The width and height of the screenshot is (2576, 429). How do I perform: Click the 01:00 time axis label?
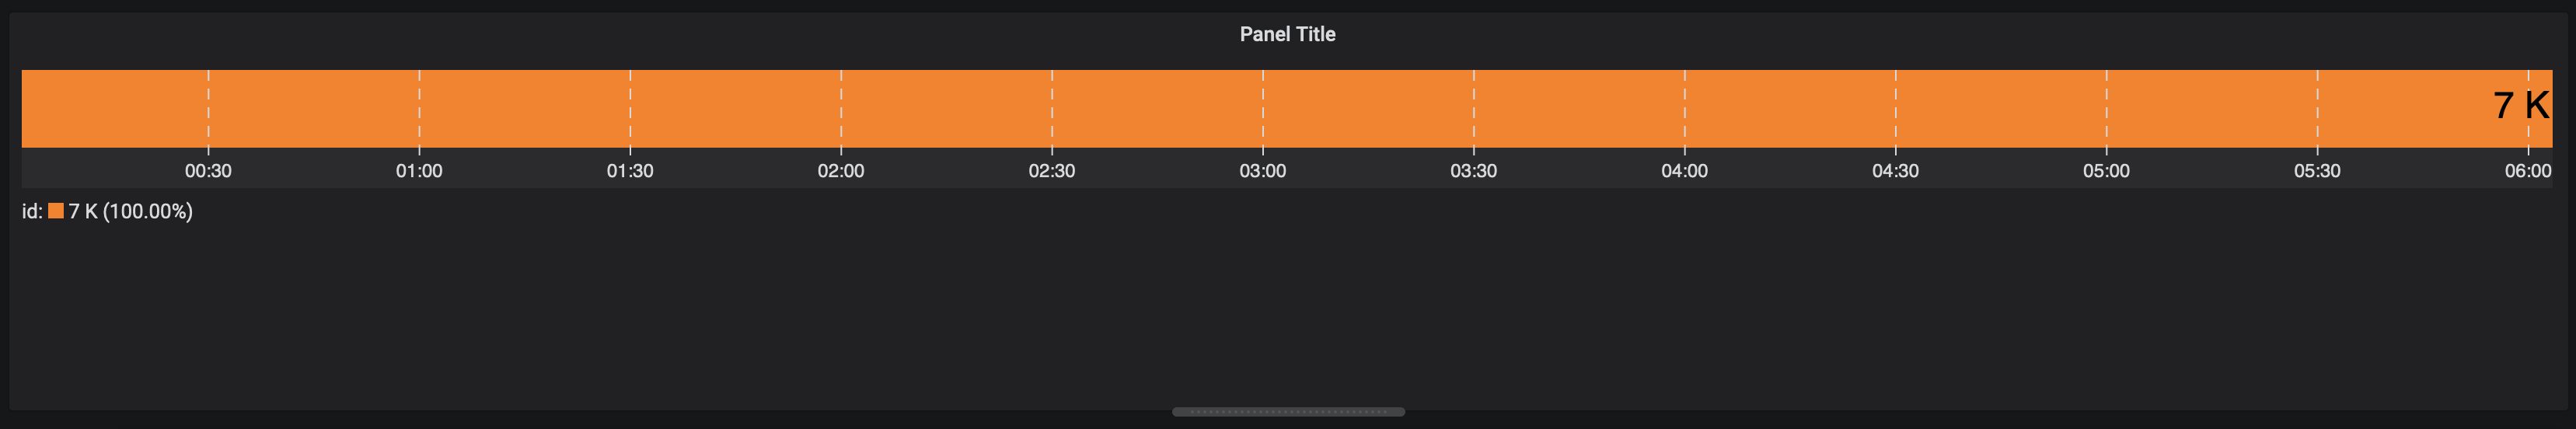click(419, 171)
